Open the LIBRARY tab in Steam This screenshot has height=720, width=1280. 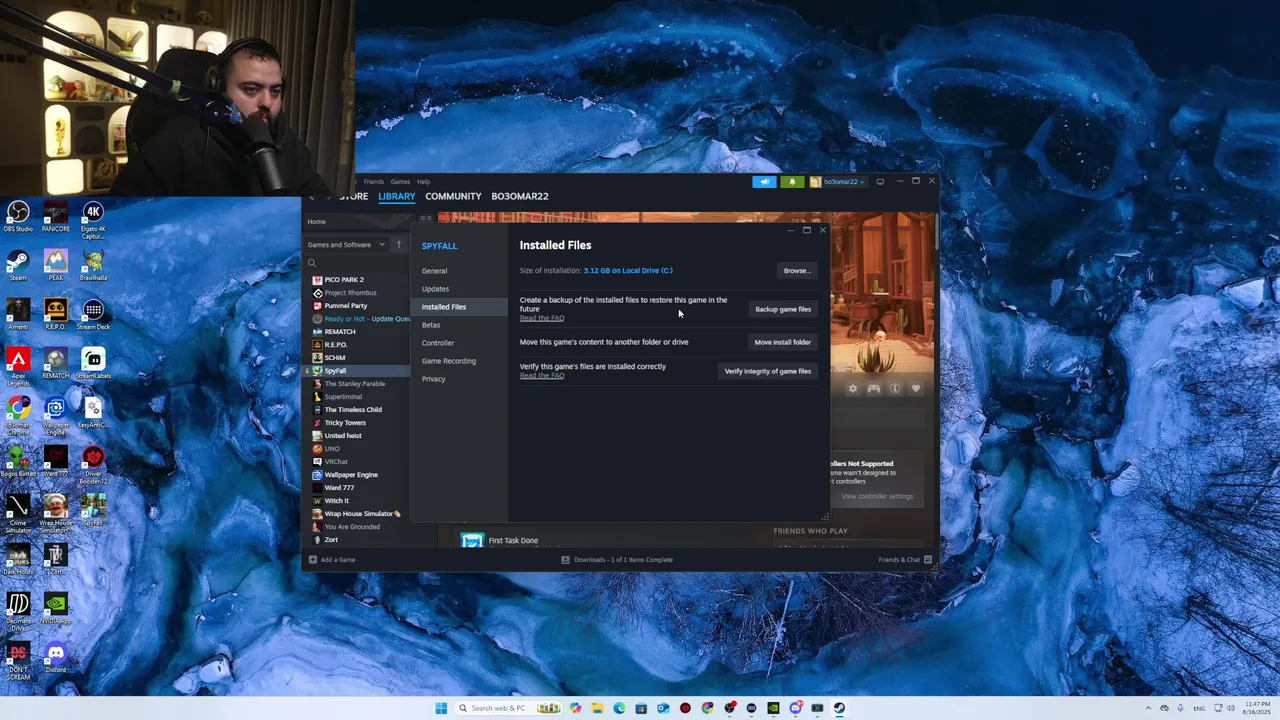coord(397,196)
